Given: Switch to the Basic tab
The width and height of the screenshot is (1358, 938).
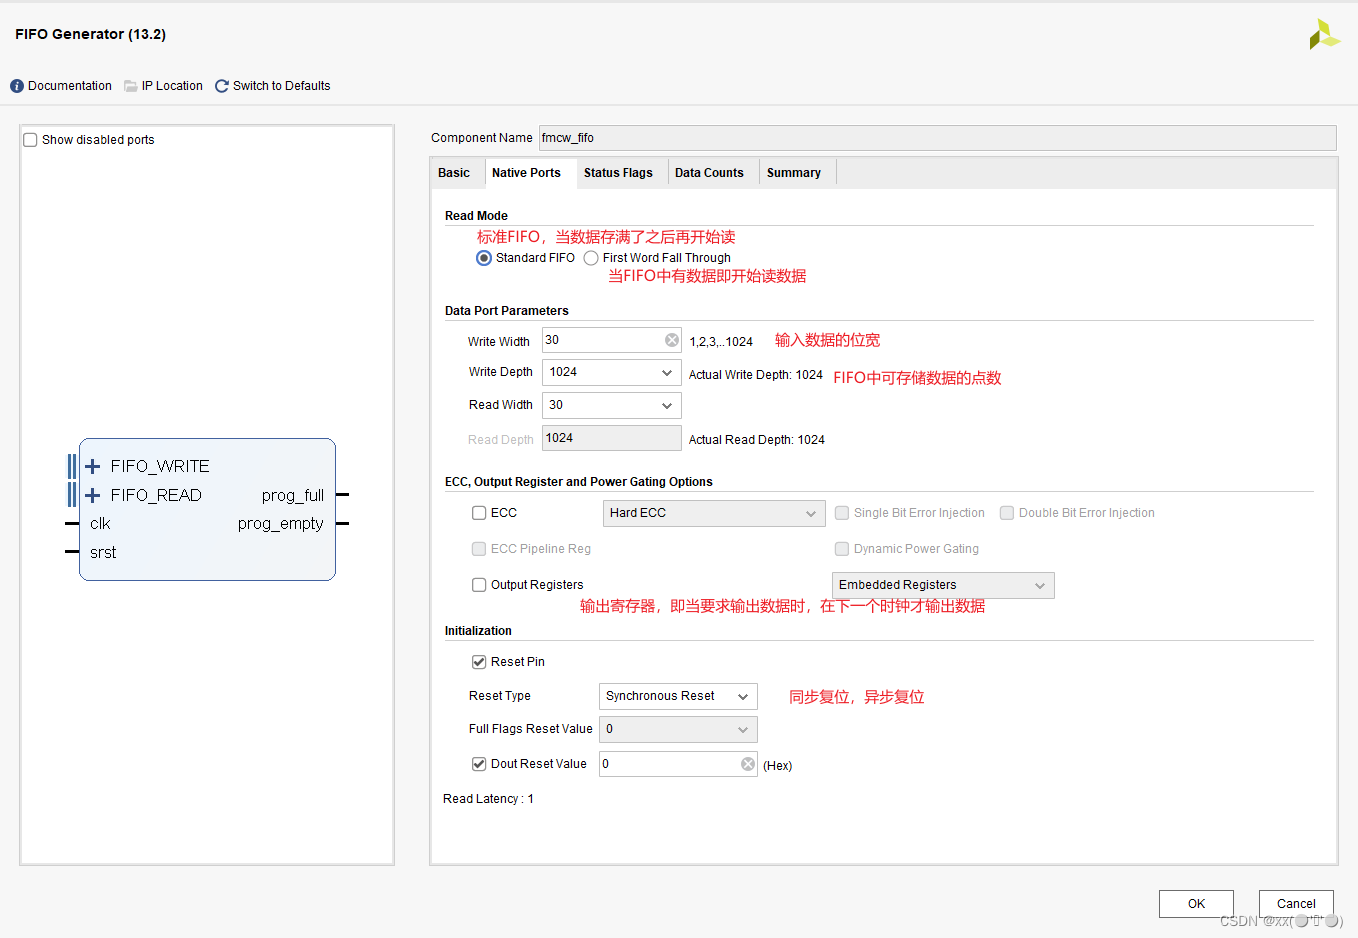Looking at the screenshot, I should 454,173.
